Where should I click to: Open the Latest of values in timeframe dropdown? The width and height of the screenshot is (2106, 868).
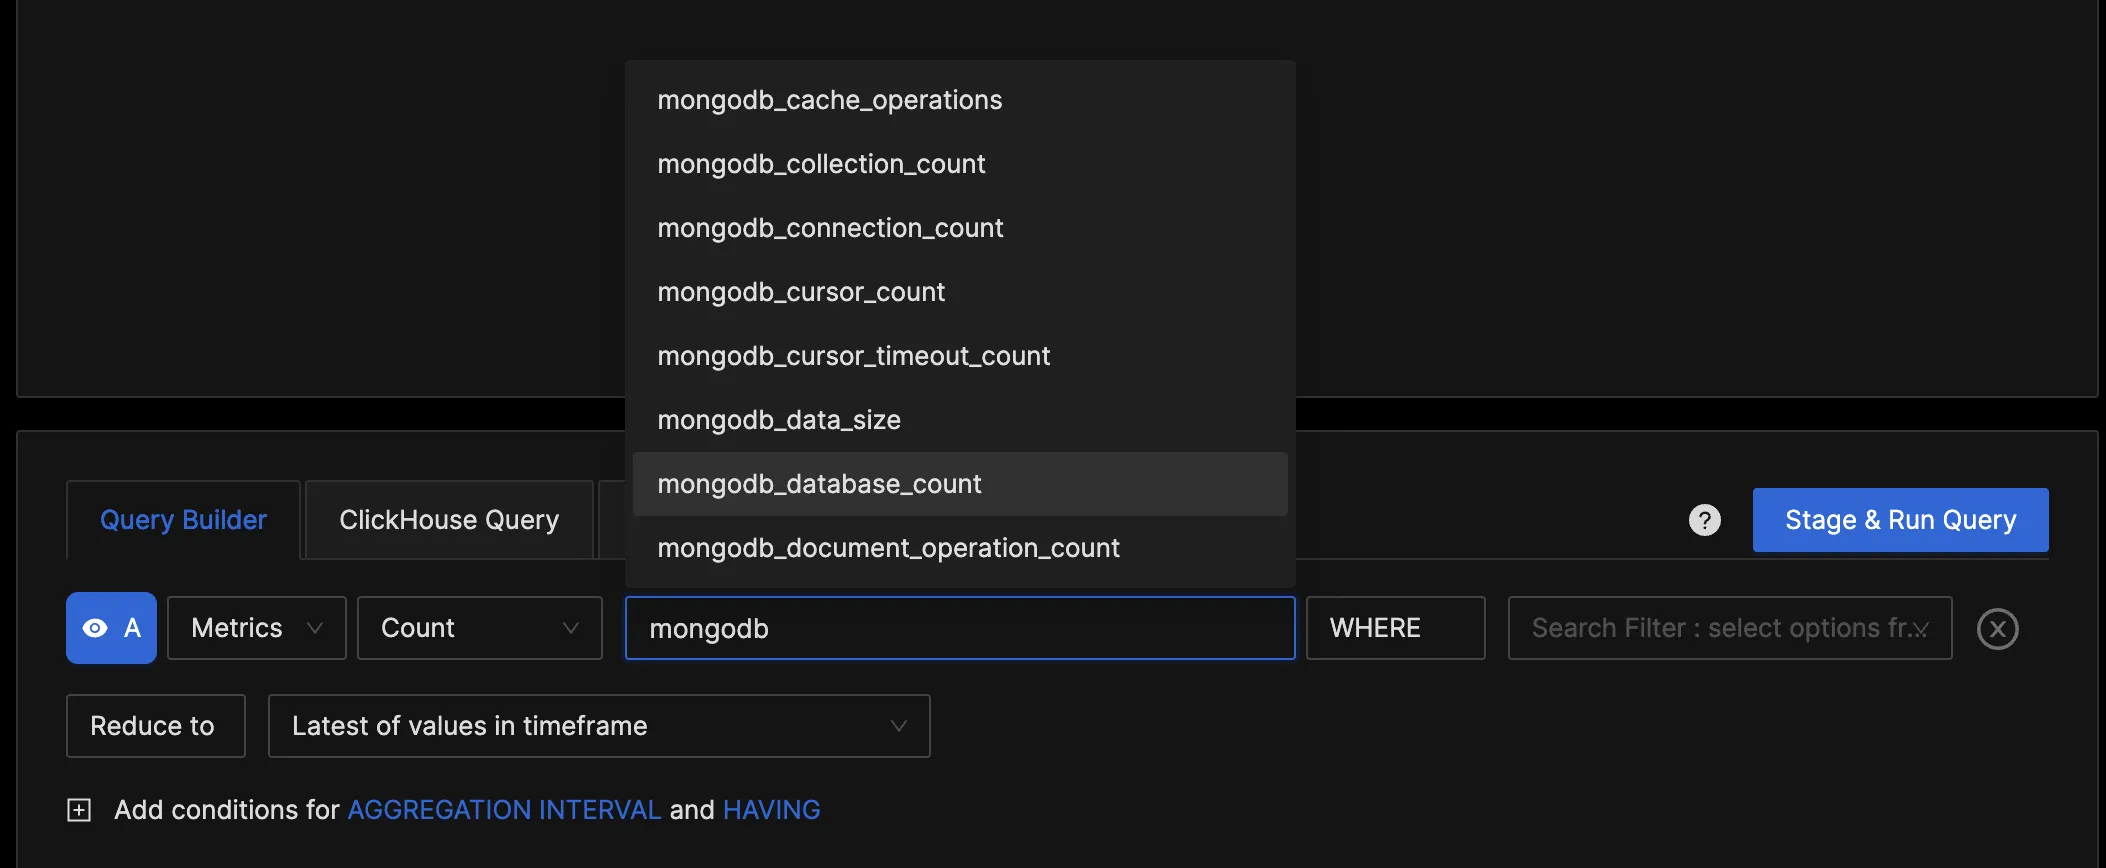coord(599,726)
